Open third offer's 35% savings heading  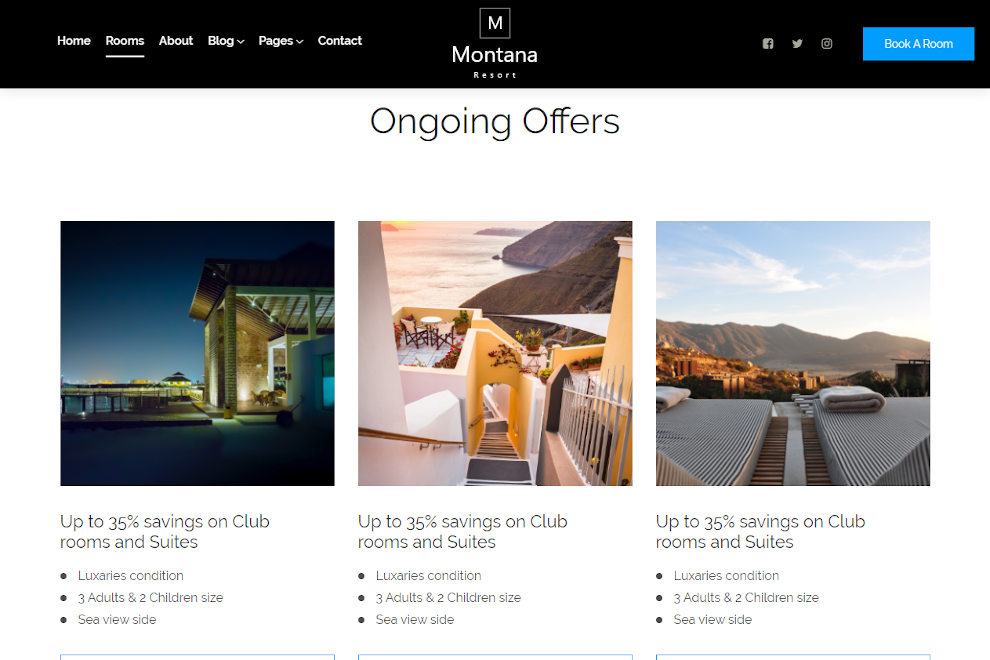point(761,532)
